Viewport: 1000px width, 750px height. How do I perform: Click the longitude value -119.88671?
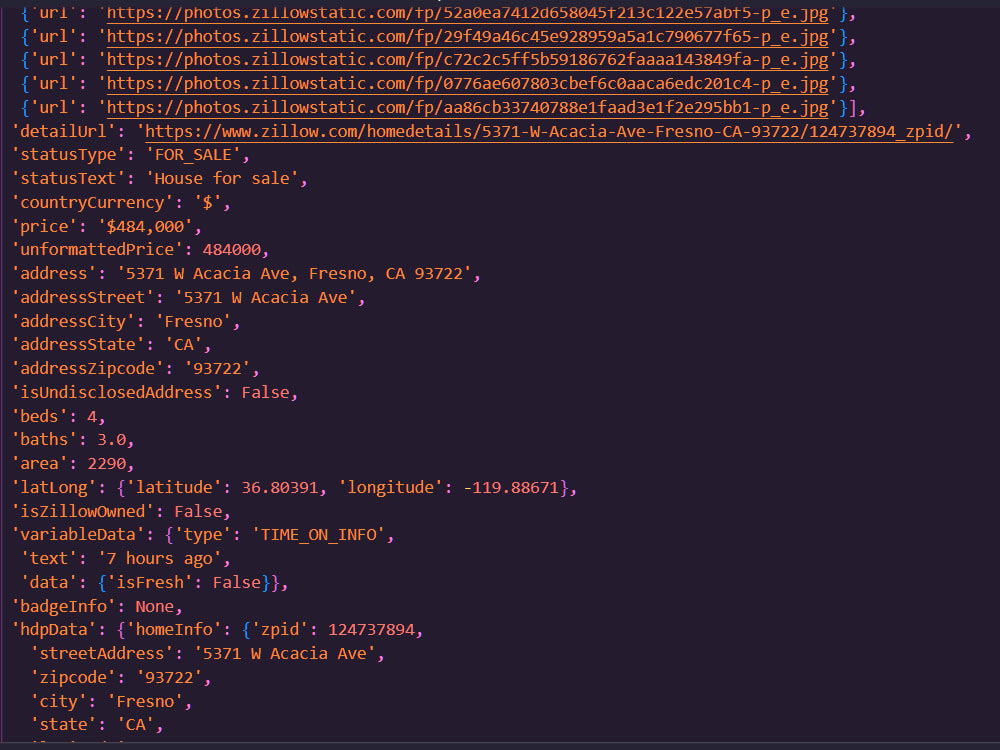point(511,488)
